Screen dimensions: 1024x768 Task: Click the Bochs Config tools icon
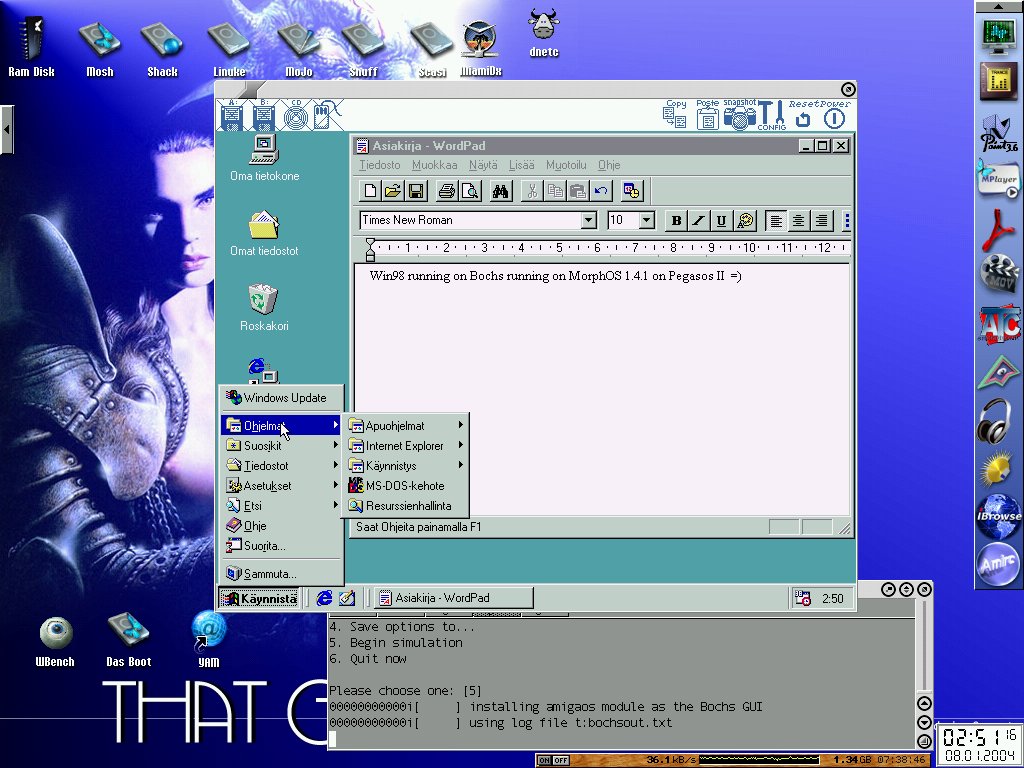coord(771,116)
